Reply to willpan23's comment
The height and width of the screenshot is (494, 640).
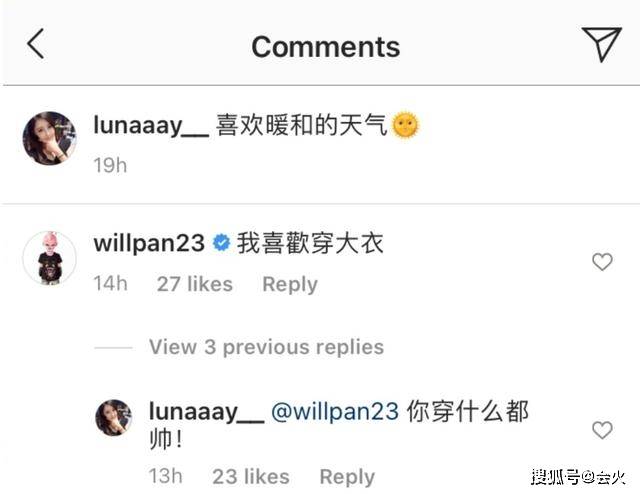[290, 284]
